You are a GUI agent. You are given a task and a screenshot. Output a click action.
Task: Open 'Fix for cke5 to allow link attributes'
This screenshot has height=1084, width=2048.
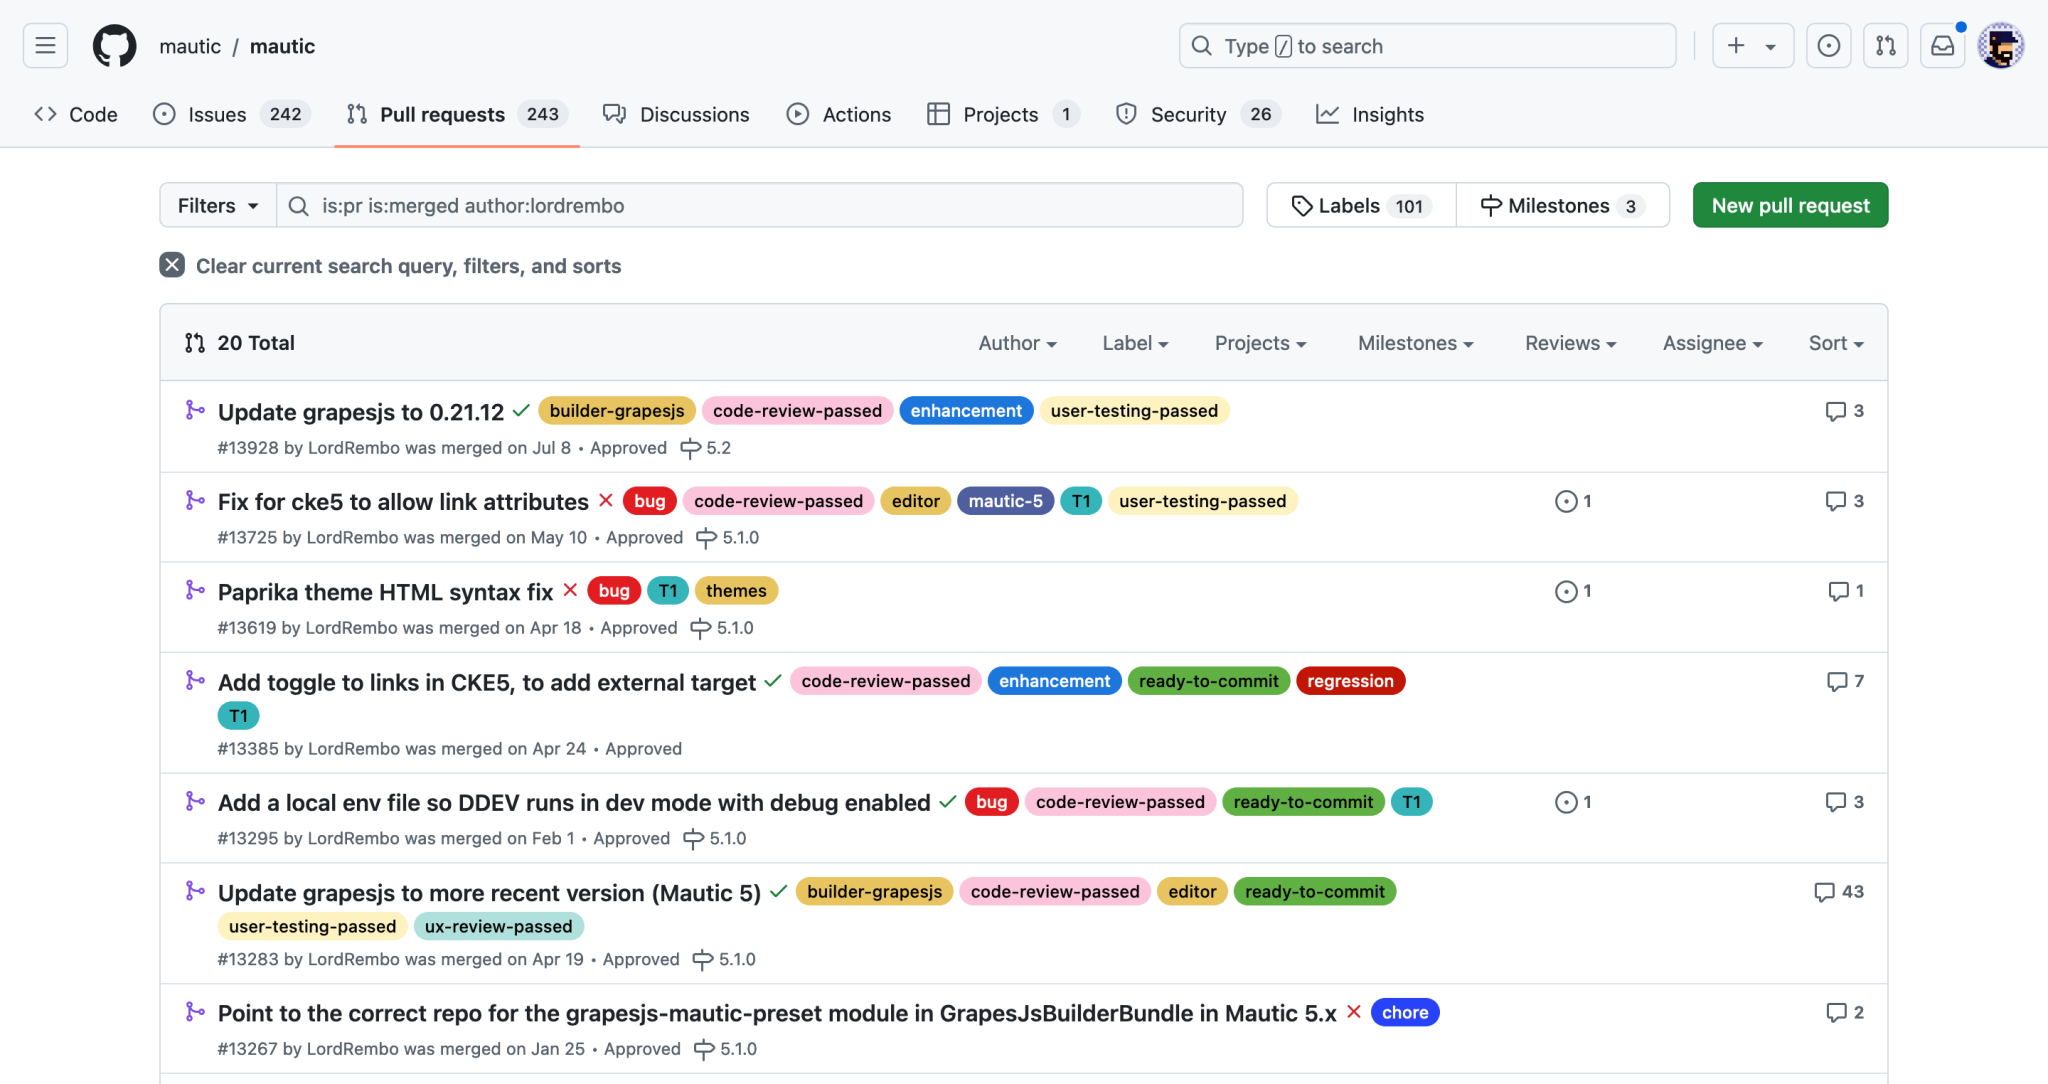403,502
